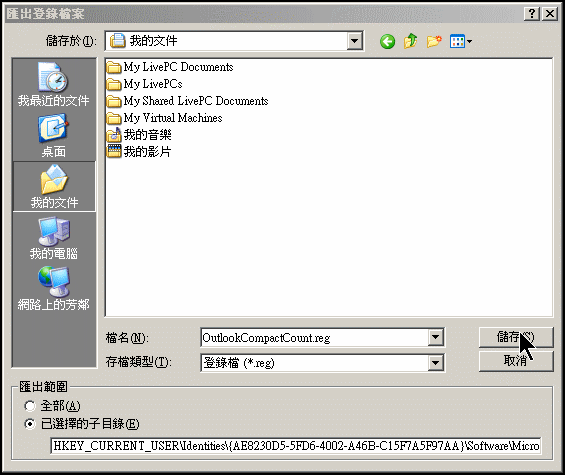Click the 取消 cancel button

point(516,361)
